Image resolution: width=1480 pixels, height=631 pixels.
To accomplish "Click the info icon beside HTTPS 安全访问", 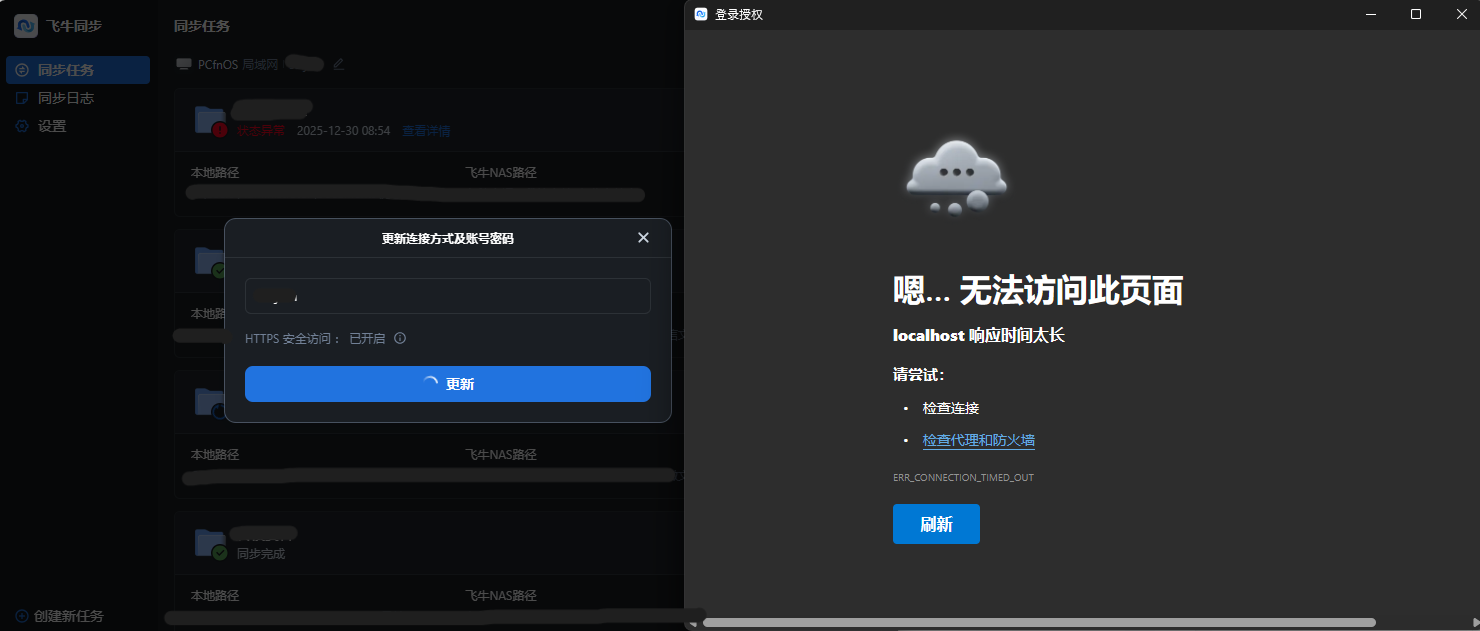I will click(x=399, y=338).
